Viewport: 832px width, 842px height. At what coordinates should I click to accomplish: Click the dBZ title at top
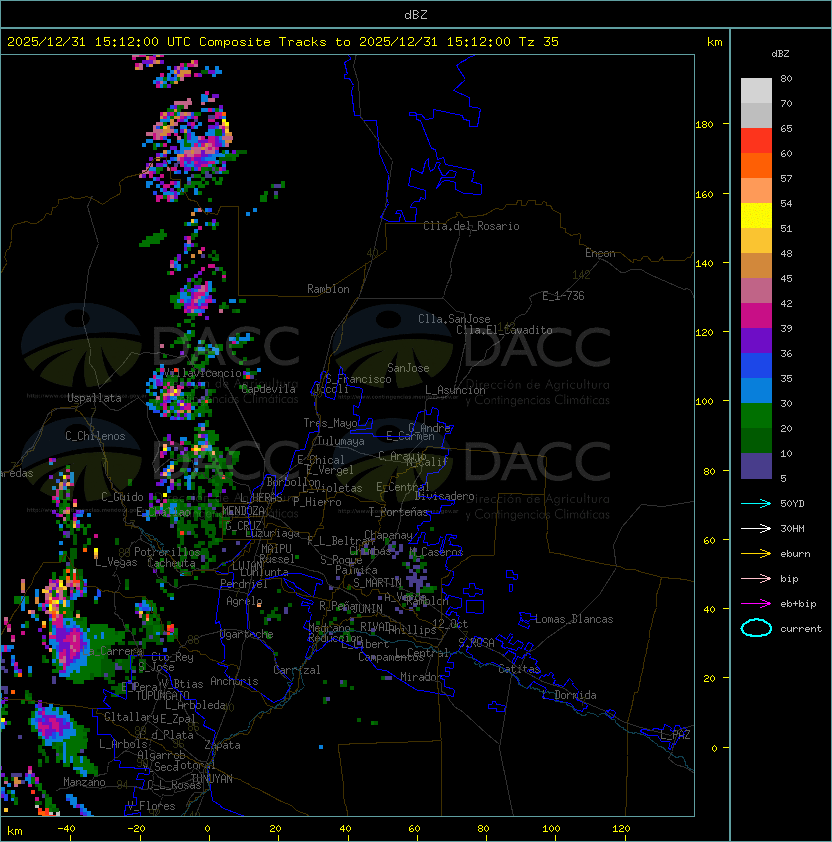click(x=416, y=15)
